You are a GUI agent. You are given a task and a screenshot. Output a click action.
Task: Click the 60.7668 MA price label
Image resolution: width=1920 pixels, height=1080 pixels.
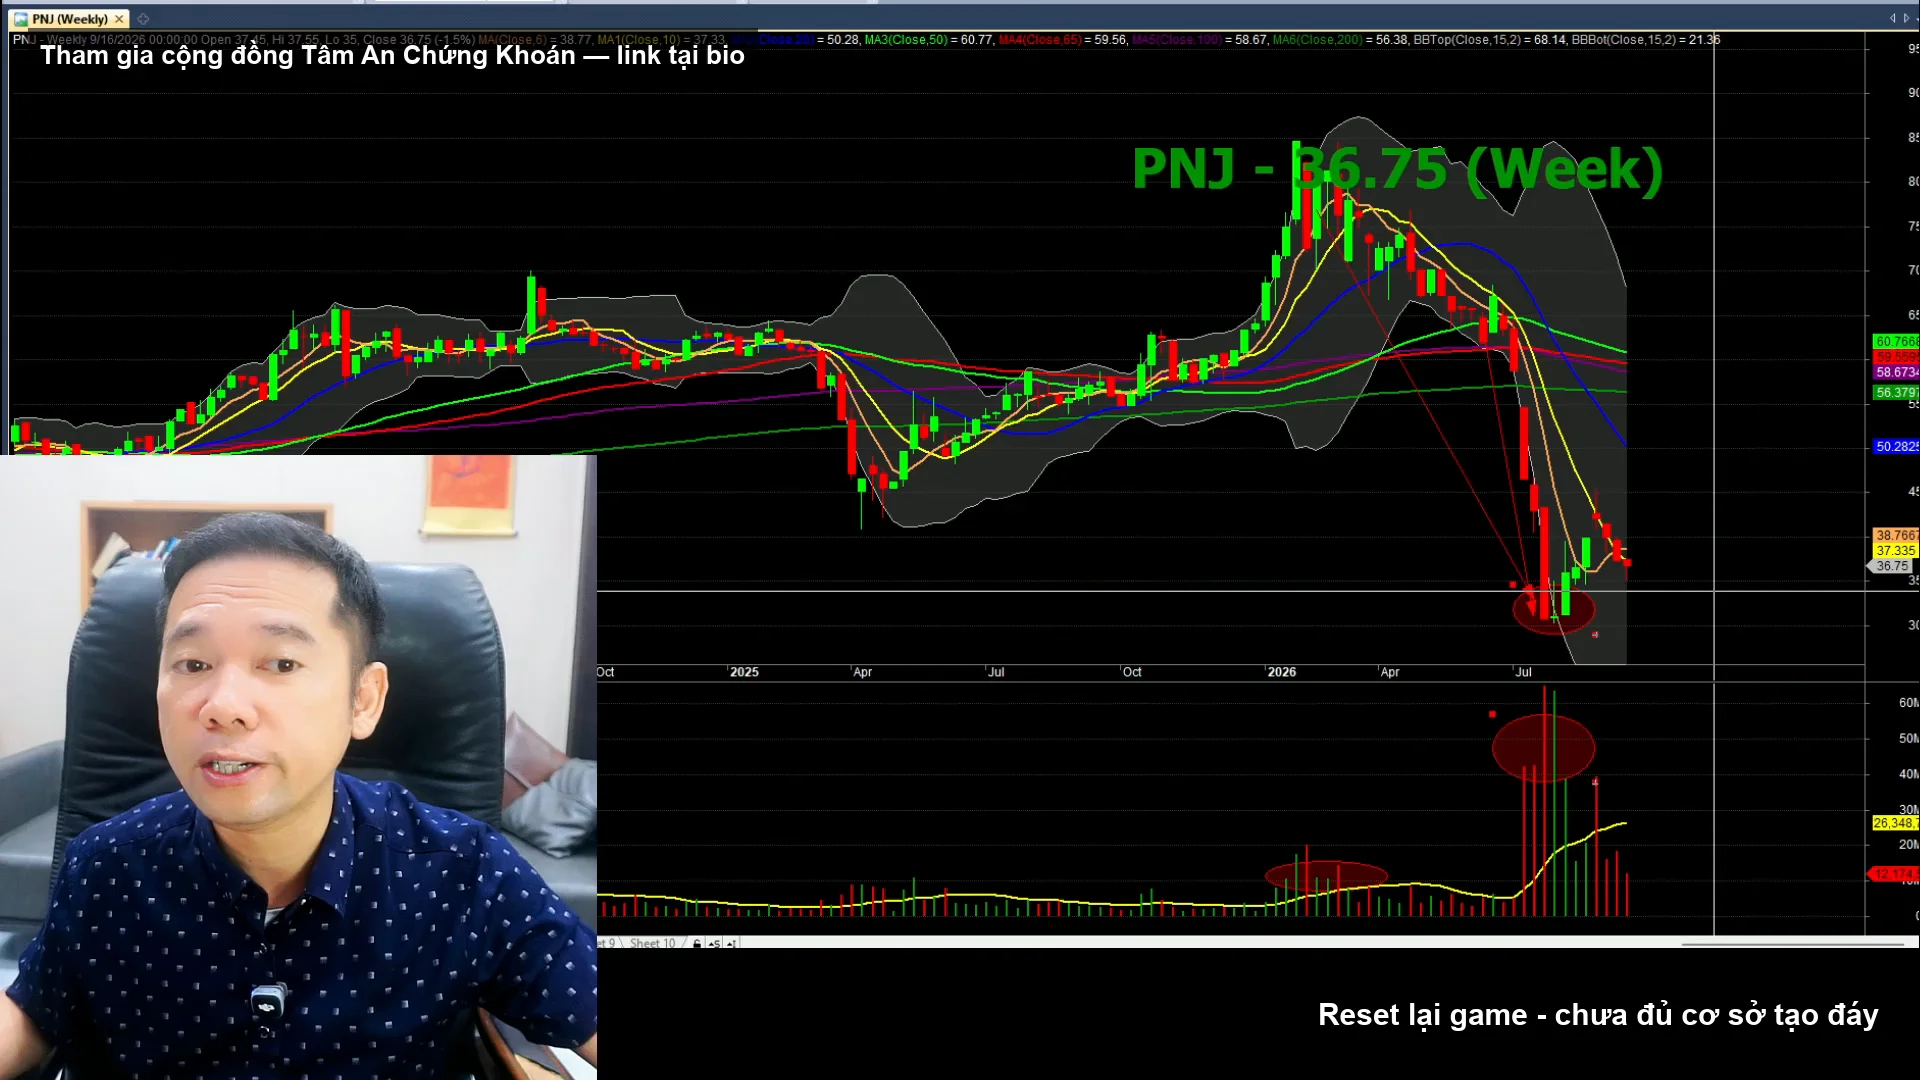(1895, 341)
